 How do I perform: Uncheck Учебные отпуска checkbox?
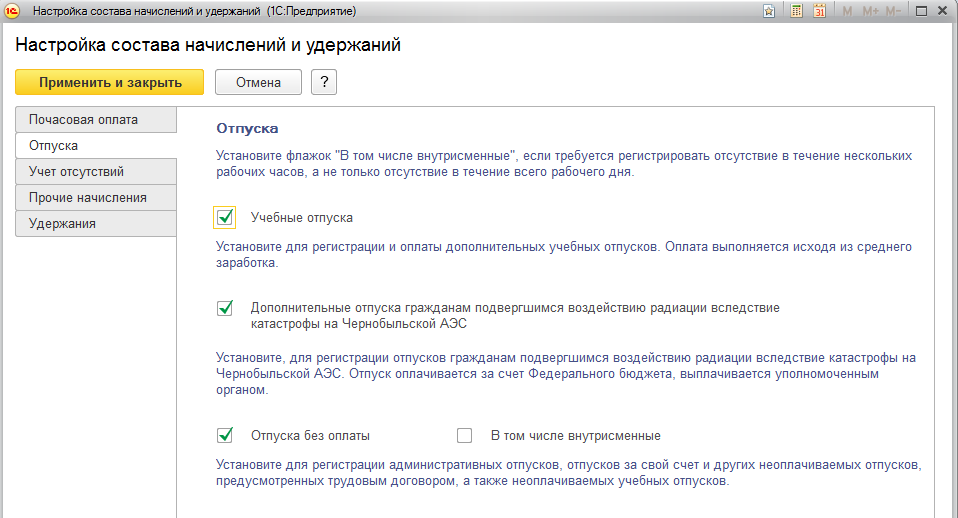point(225,217)
